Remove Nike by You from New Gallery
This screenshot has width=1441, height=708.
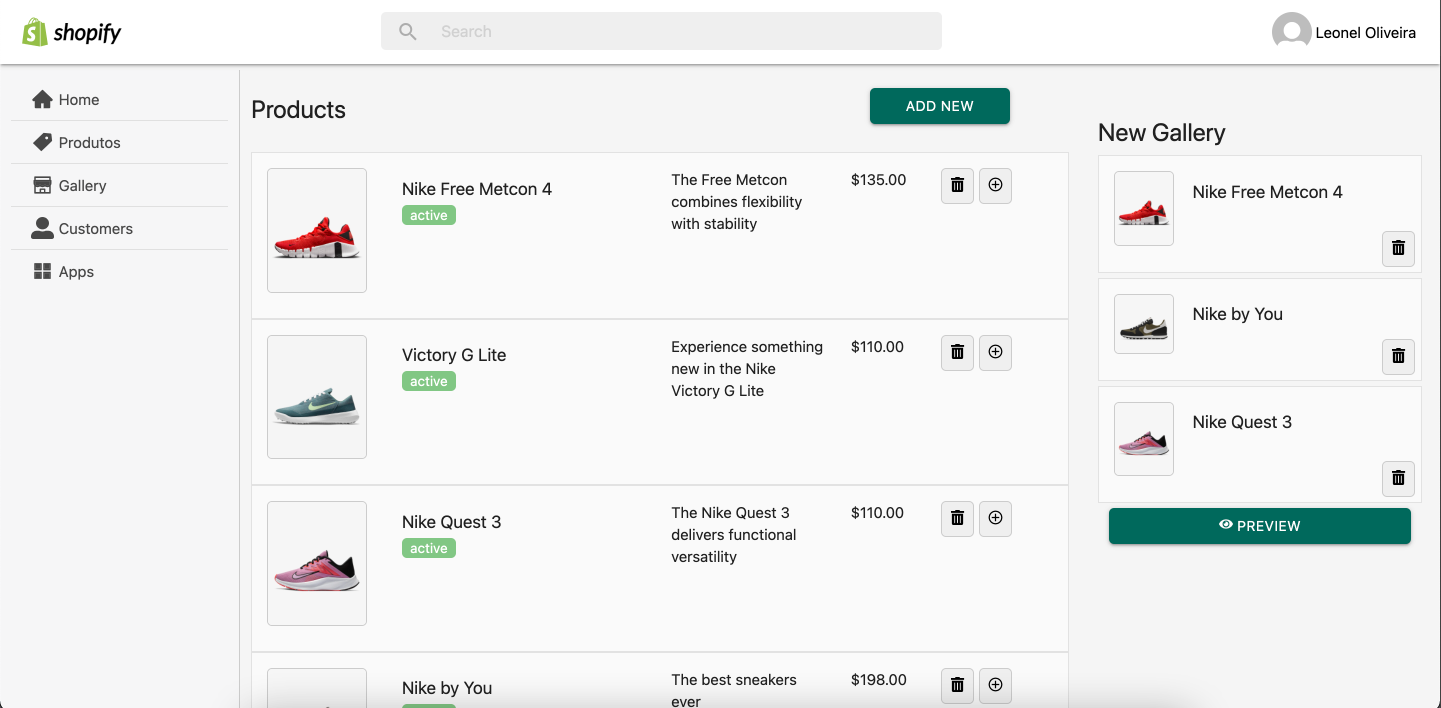click(1397, 357)
